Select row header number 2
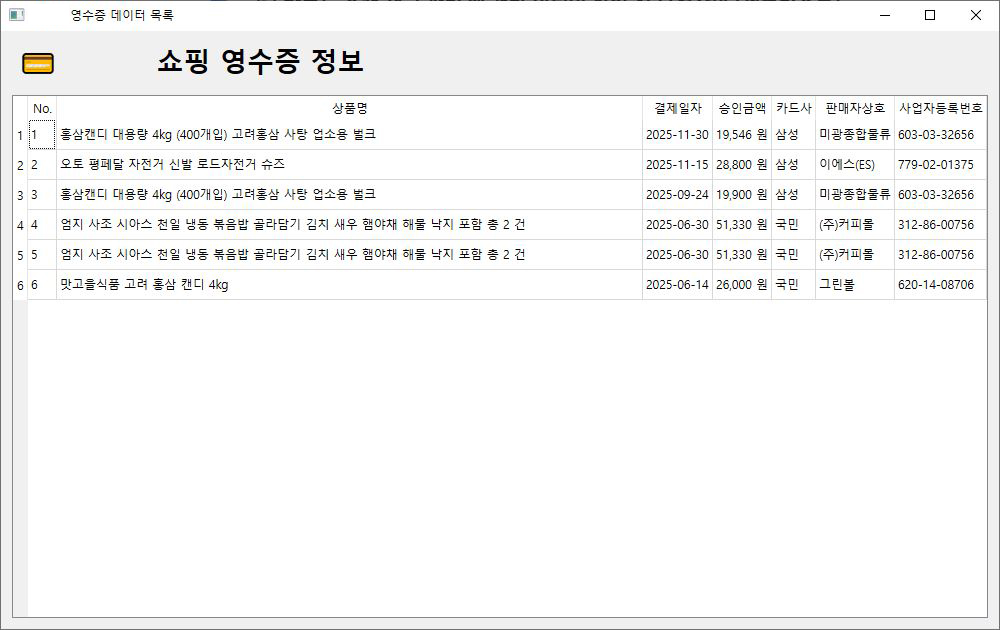The height and width of the screenshot is (630, 1000). (20, 165)
